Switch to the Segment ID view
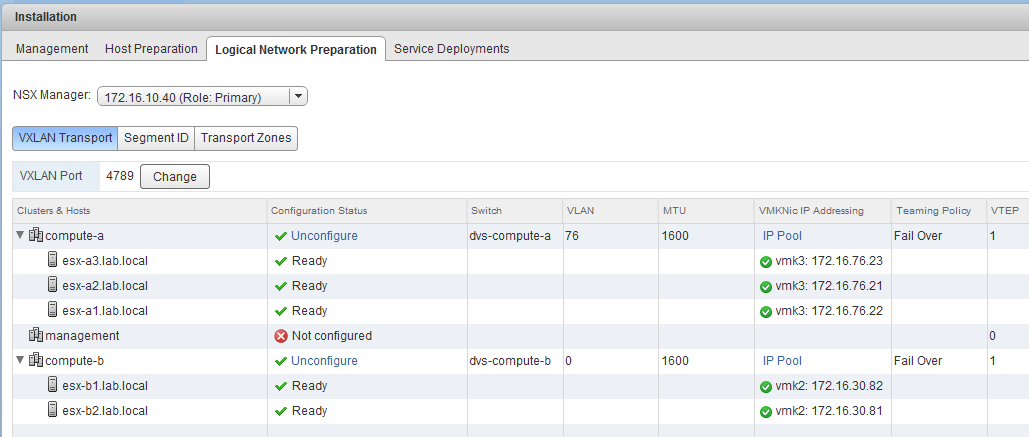Screen dimensions: 1029x437 155,138
